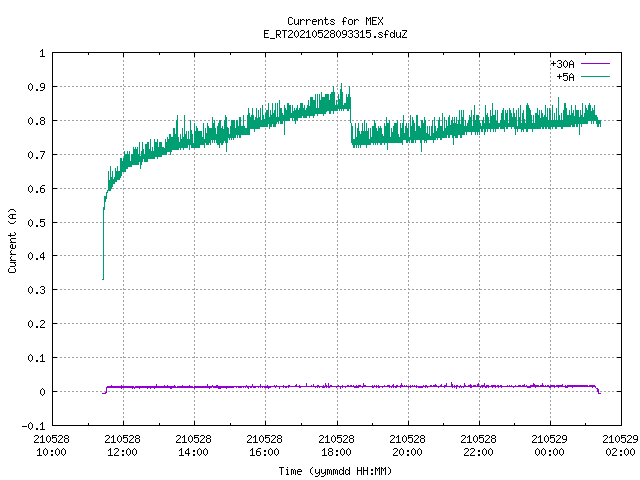This screenshot has width=640, height=480.
Task: Click the y-axis tick label 0.6
Action: [37, 189]
